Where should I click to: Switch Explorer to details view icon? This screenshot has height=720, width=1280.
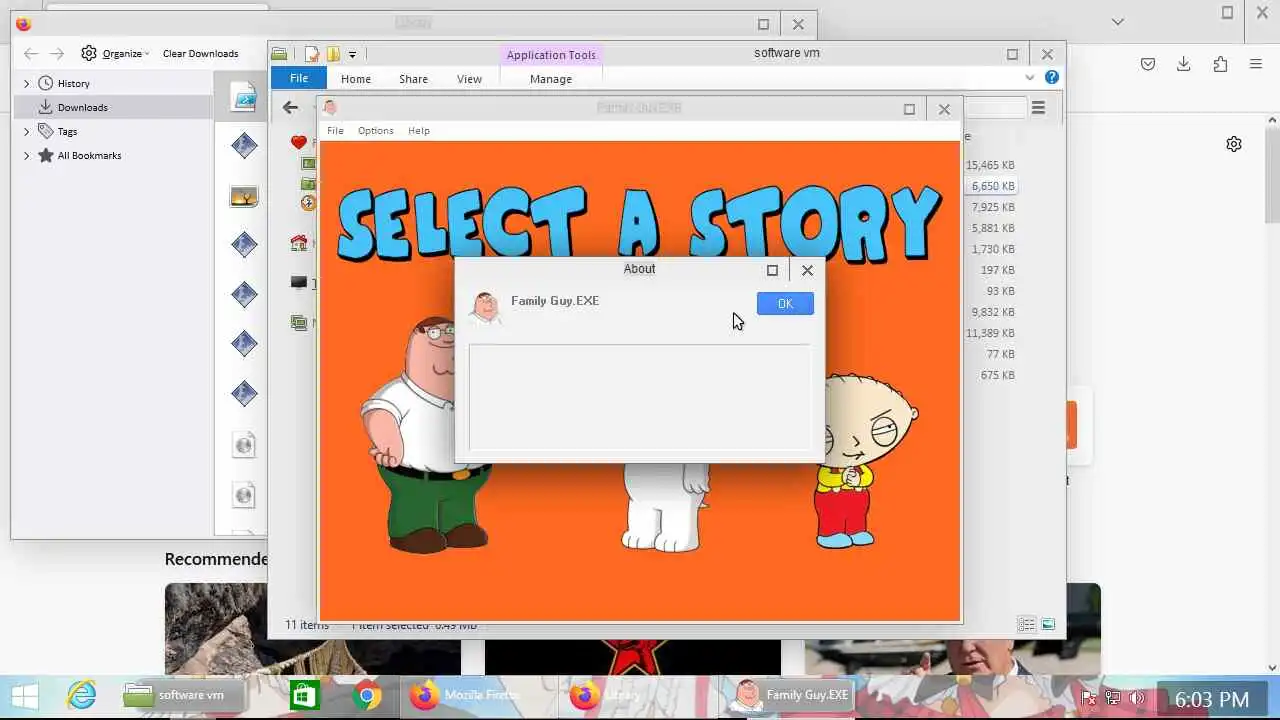[x=1026, y=625]
